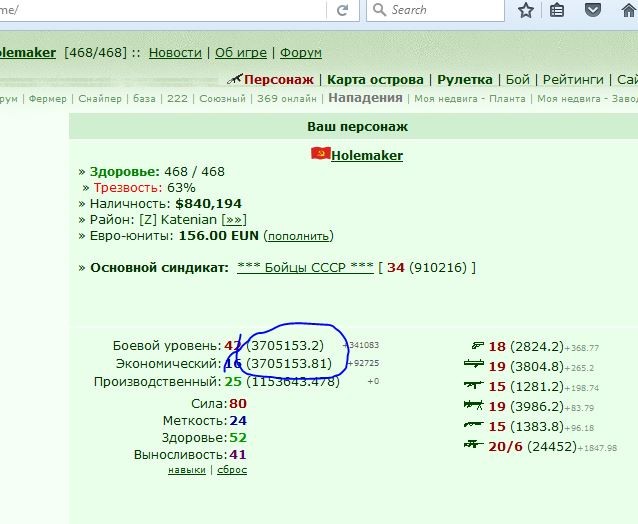Click the сброс link
The height and width of the screenshot is (524, 638).
pos(232,470)
